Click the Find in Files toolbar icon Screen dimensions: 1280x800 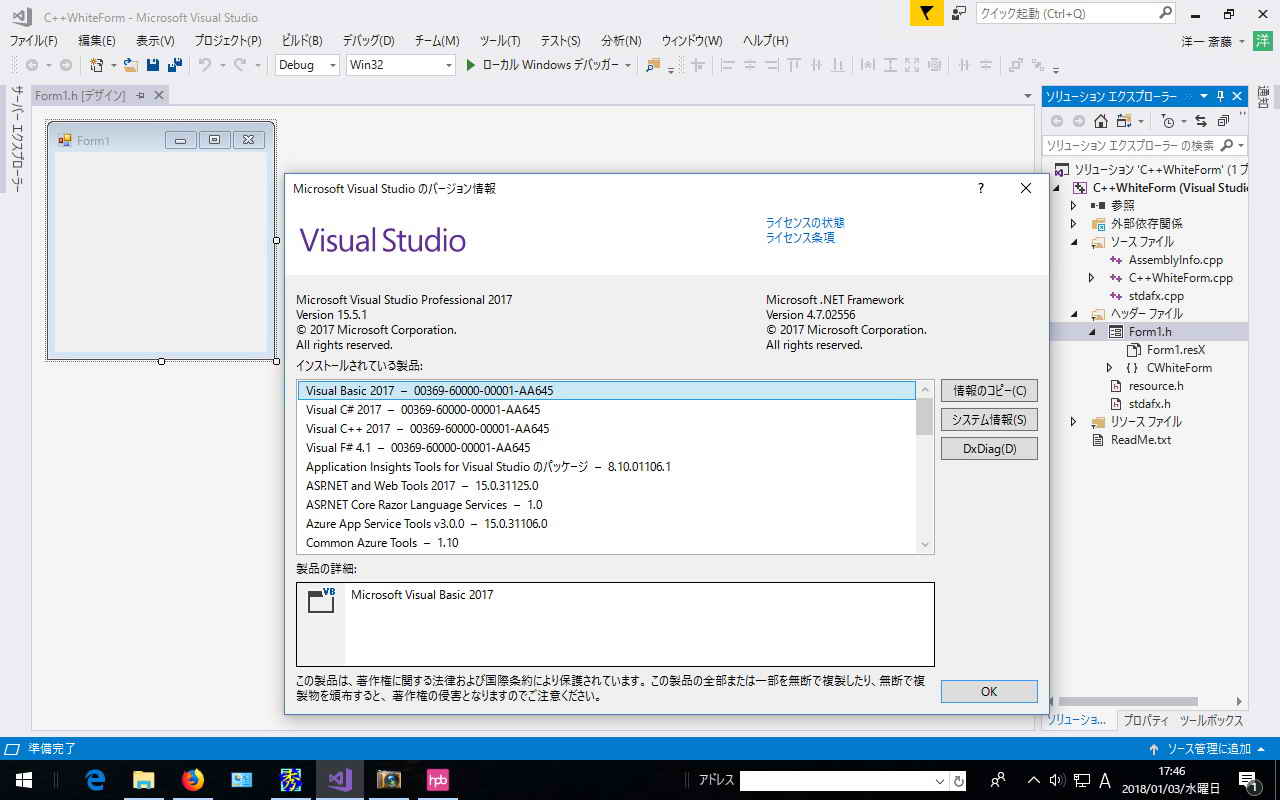pyautogui.click(x=653, y=65)
